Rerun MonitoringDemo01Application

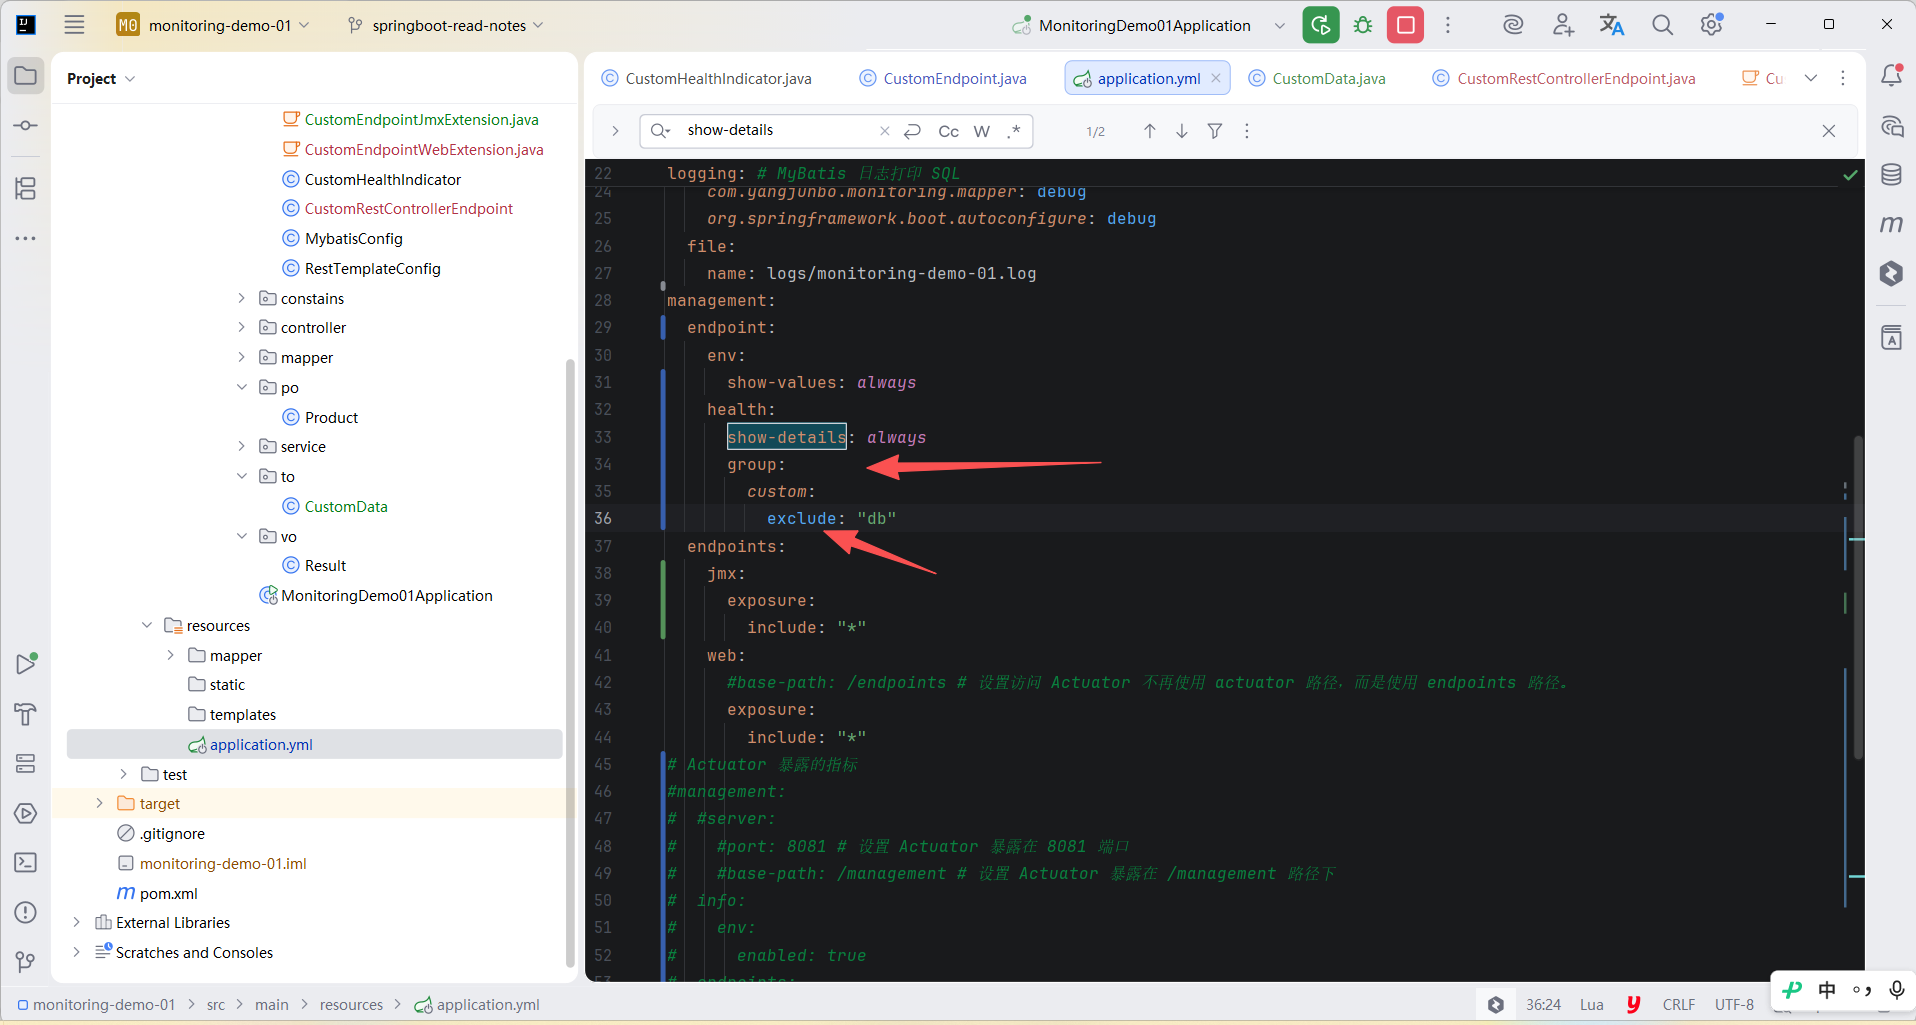pos(1321,25)
